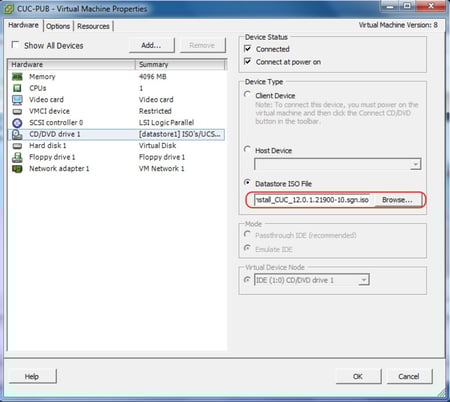Click the Cancel button

[409, 376]
